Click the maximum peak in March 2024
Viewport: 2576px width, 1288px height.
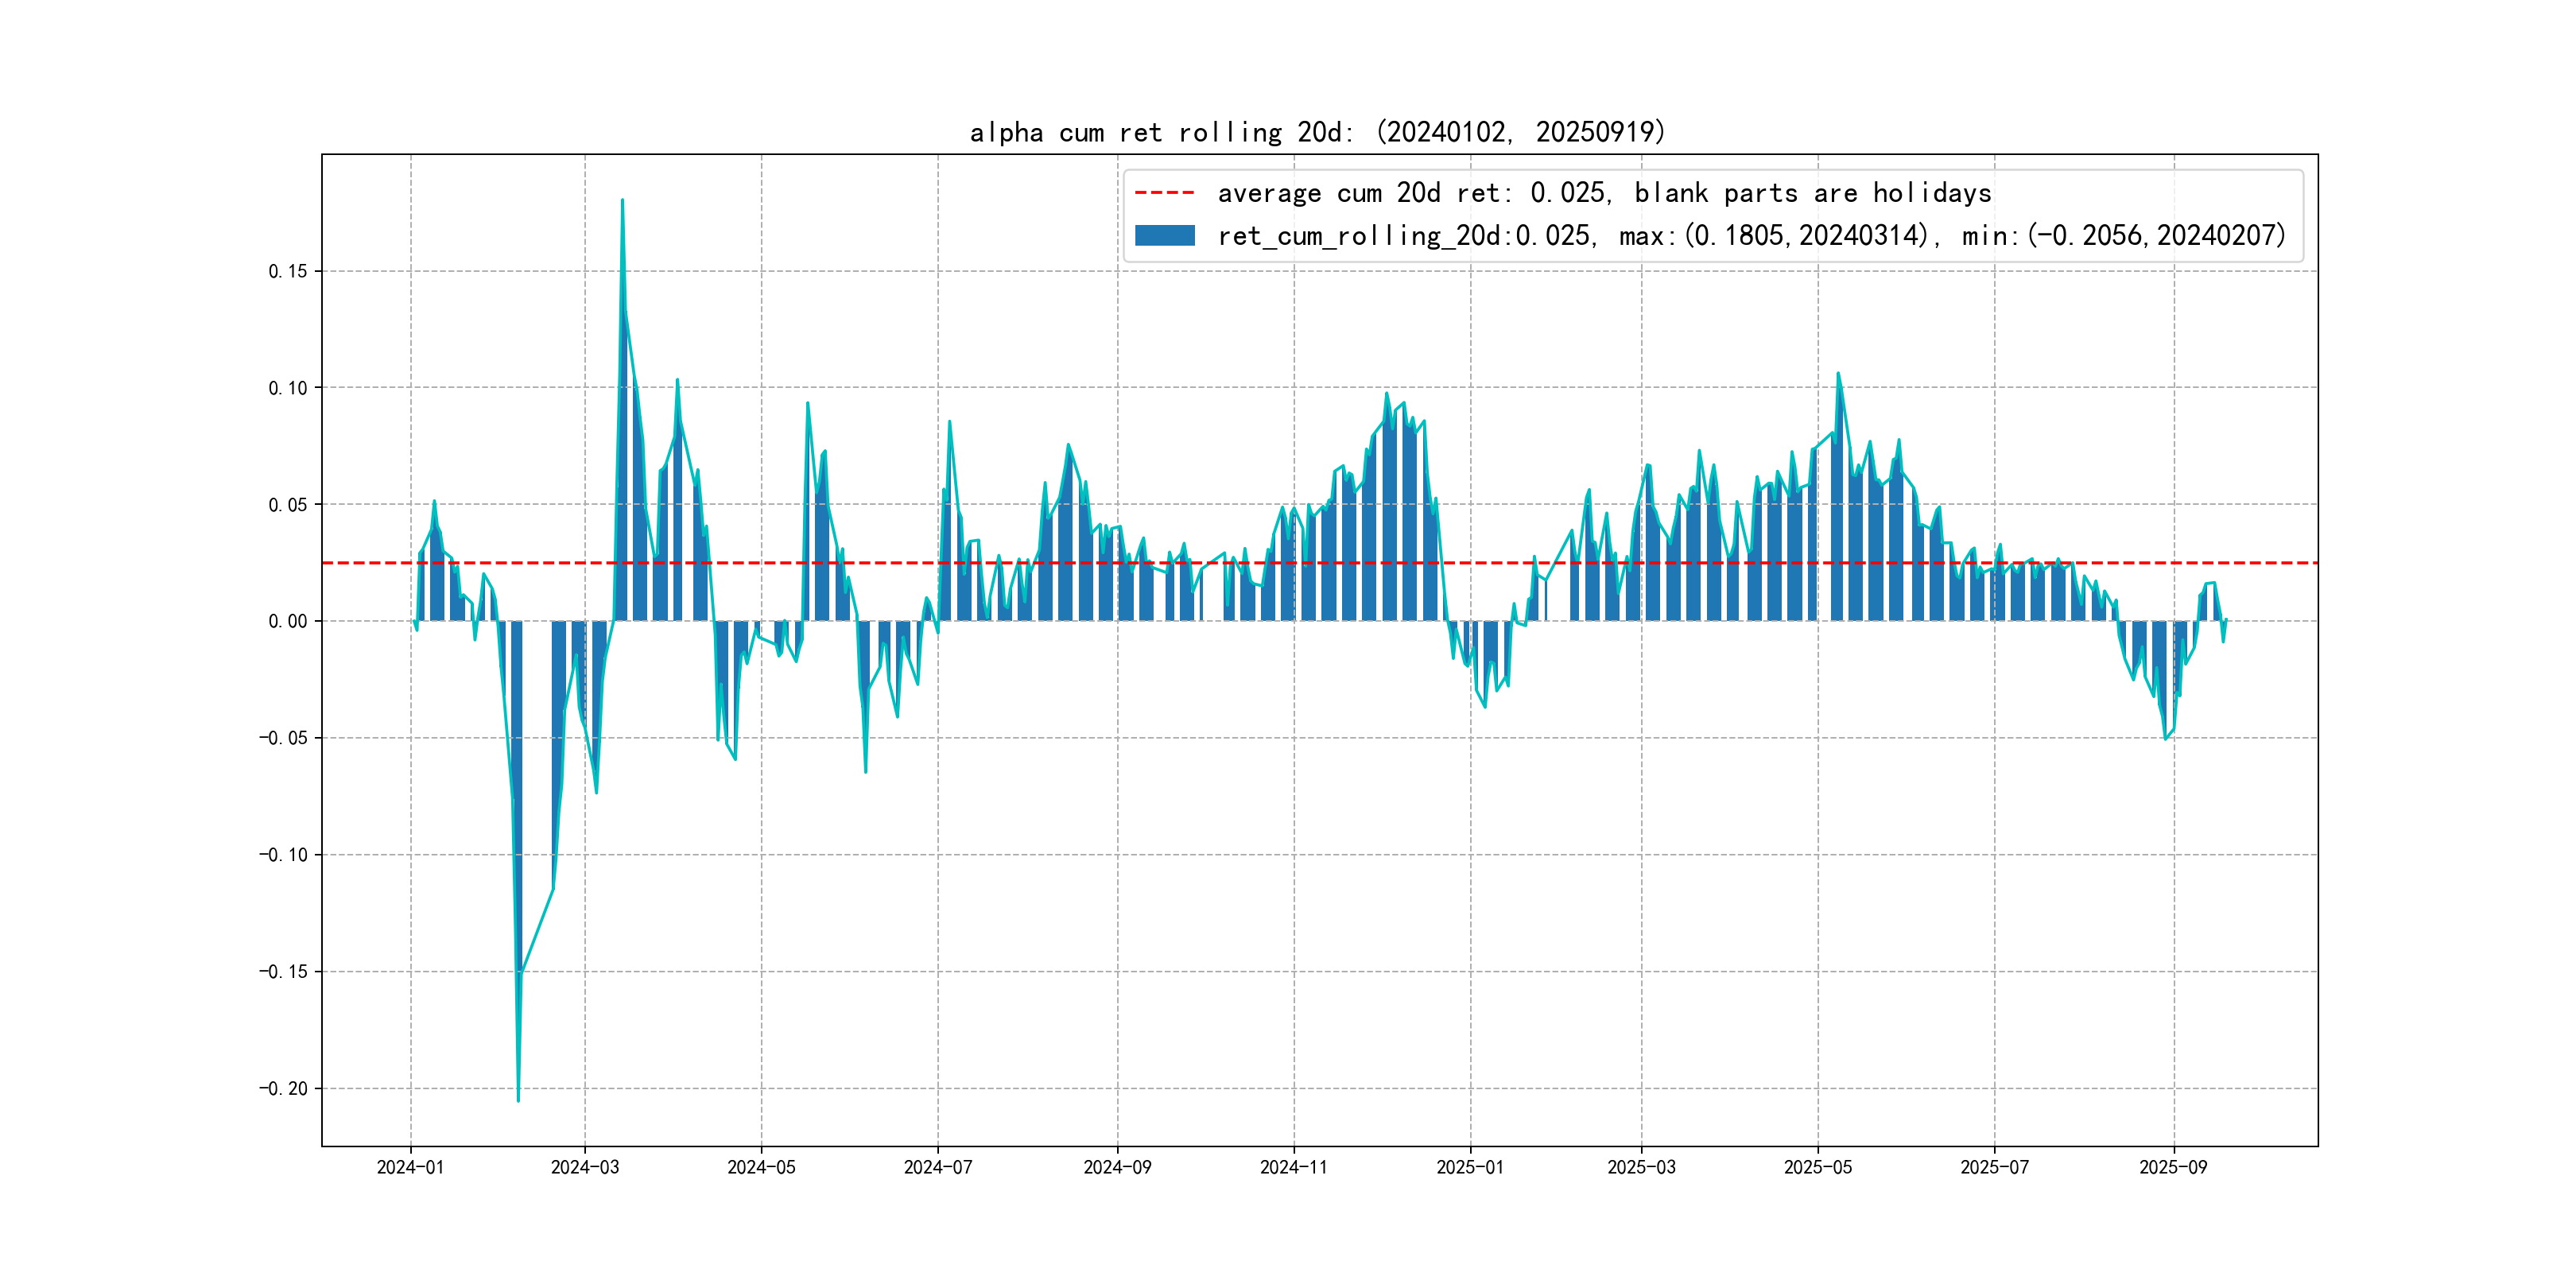[x=622, y=201]
